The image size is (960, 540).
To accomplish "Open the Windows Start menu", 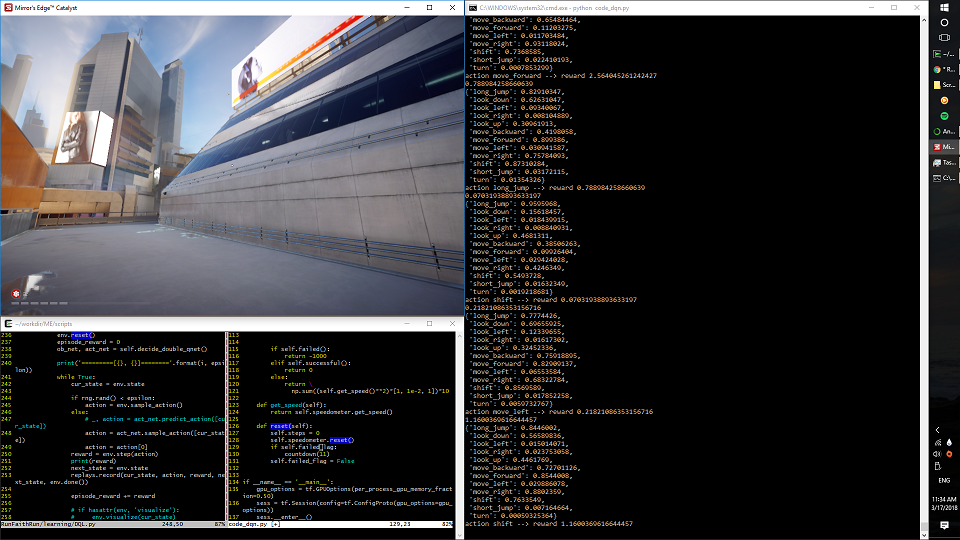I will tap(944, 7).
